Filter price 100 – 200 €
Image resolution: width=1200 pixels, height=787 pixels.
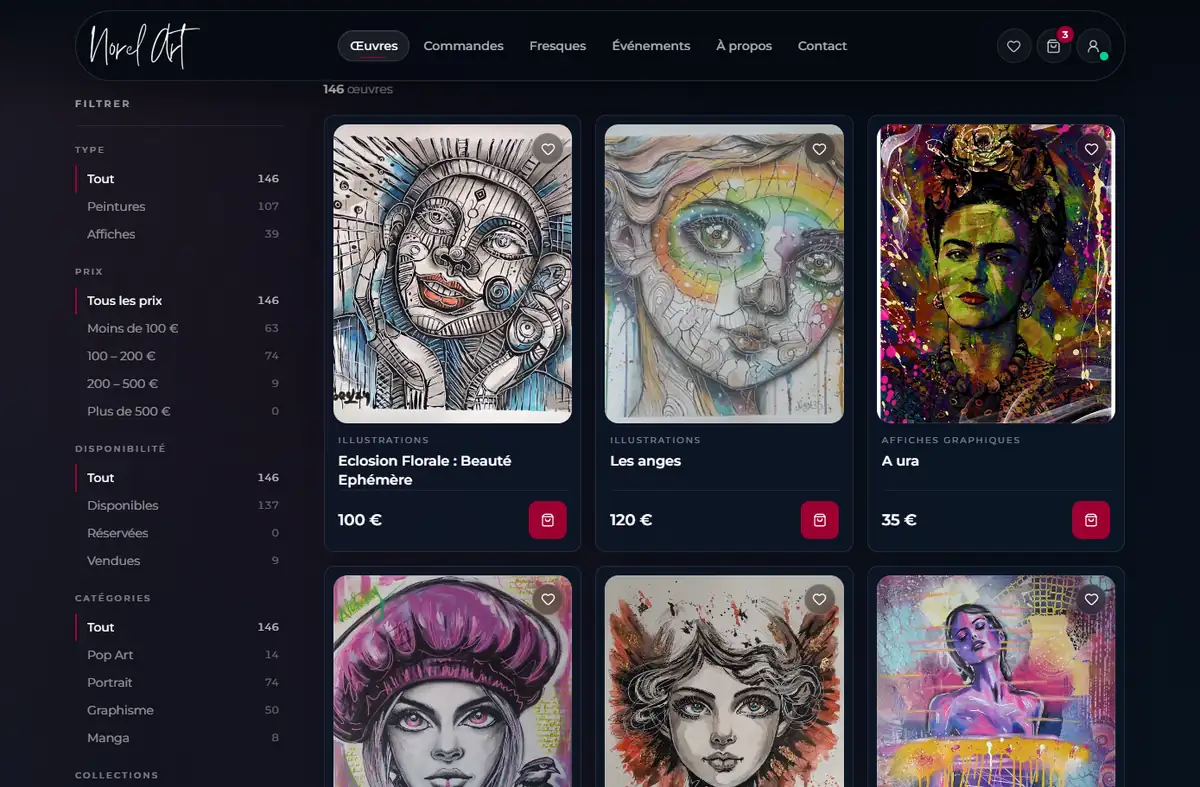point(178,356)
